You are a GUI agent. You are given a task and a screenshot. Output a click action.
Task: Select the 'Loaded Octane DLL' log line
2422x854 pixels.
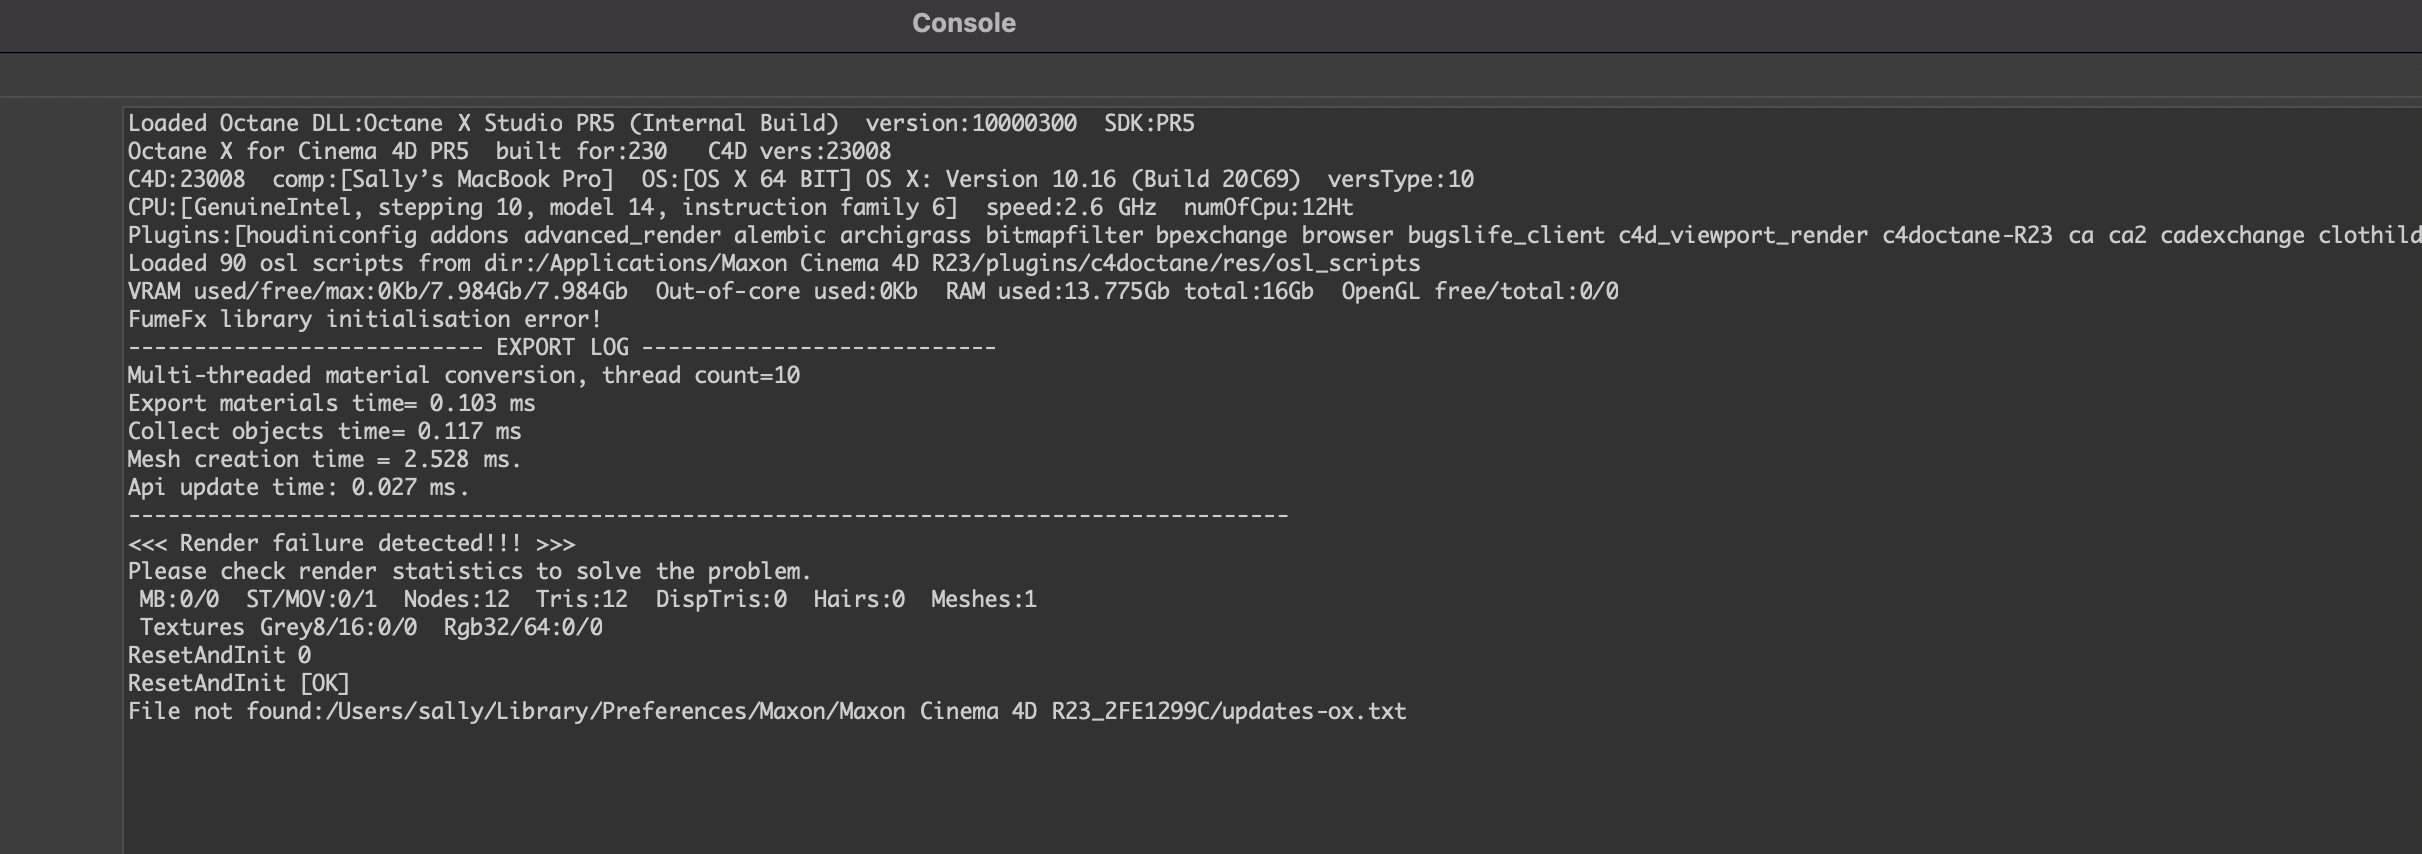(661, 123)
